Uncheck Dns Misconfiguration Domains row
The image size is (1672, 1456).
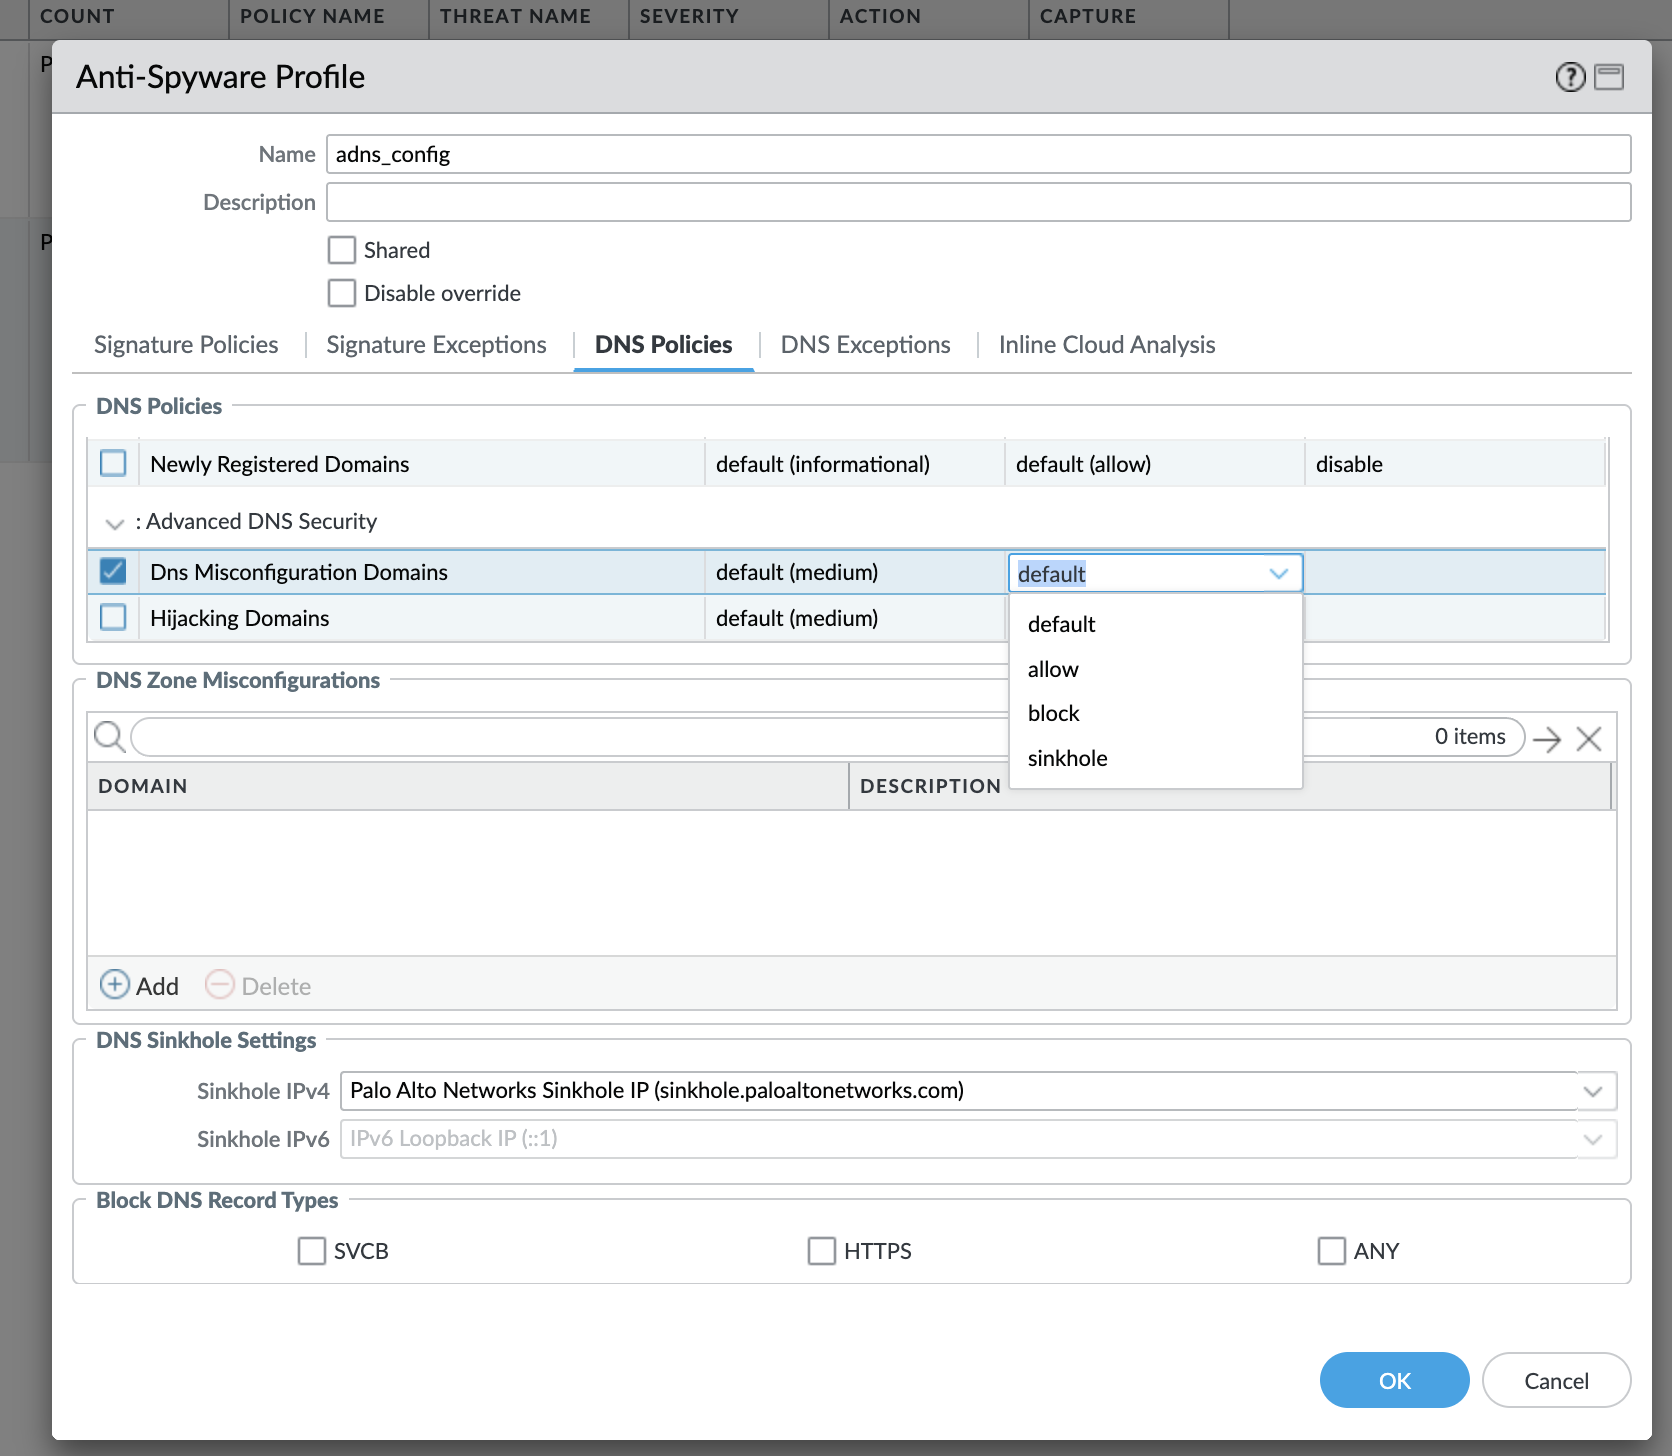113,572
